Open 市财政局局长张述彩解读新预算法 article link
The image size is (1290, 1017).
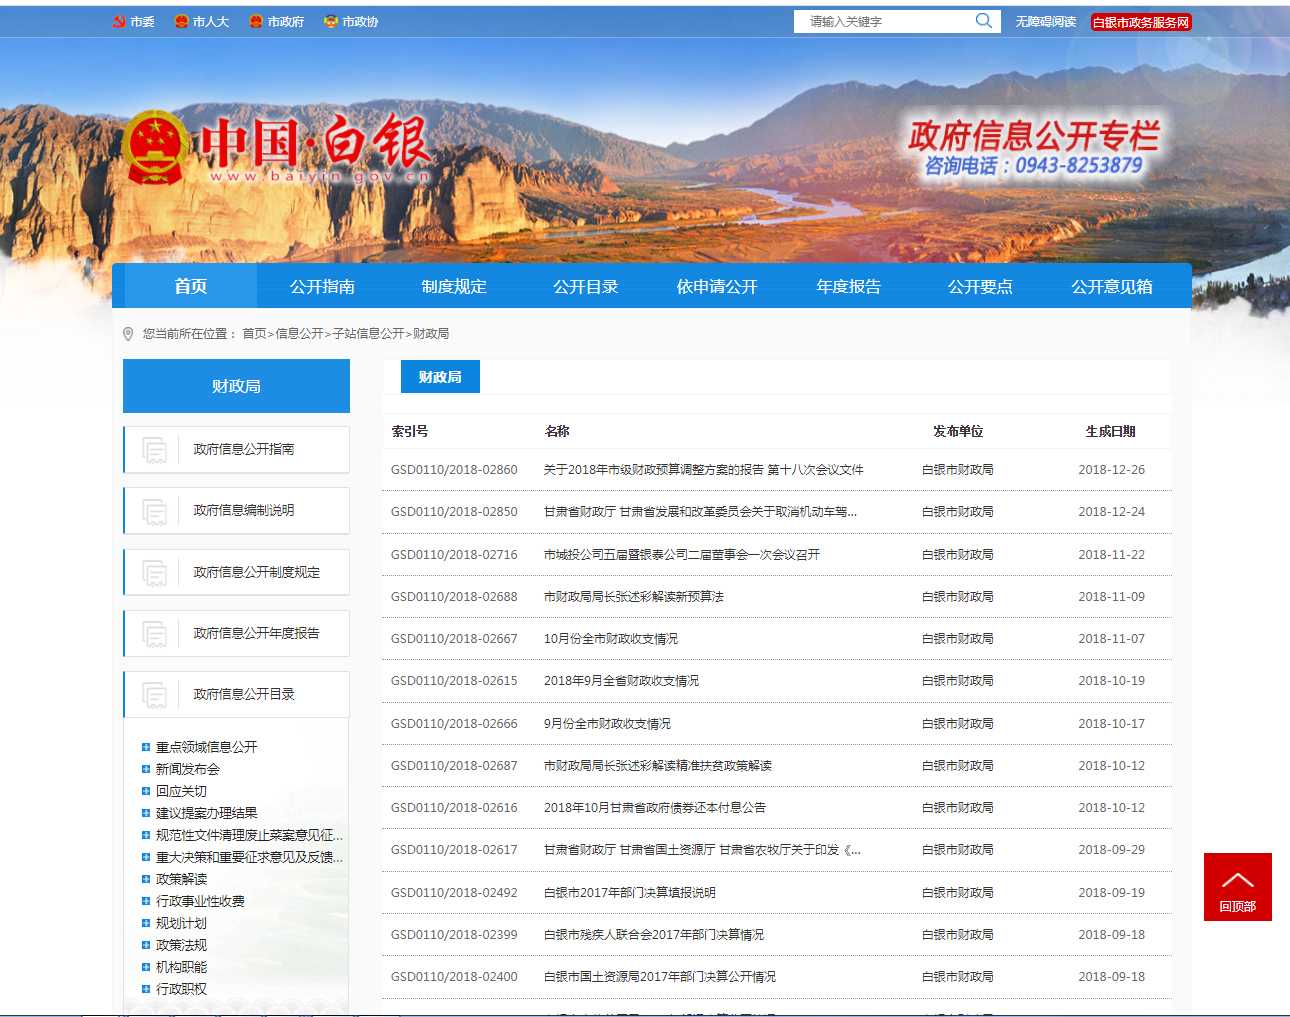(633, 597)
